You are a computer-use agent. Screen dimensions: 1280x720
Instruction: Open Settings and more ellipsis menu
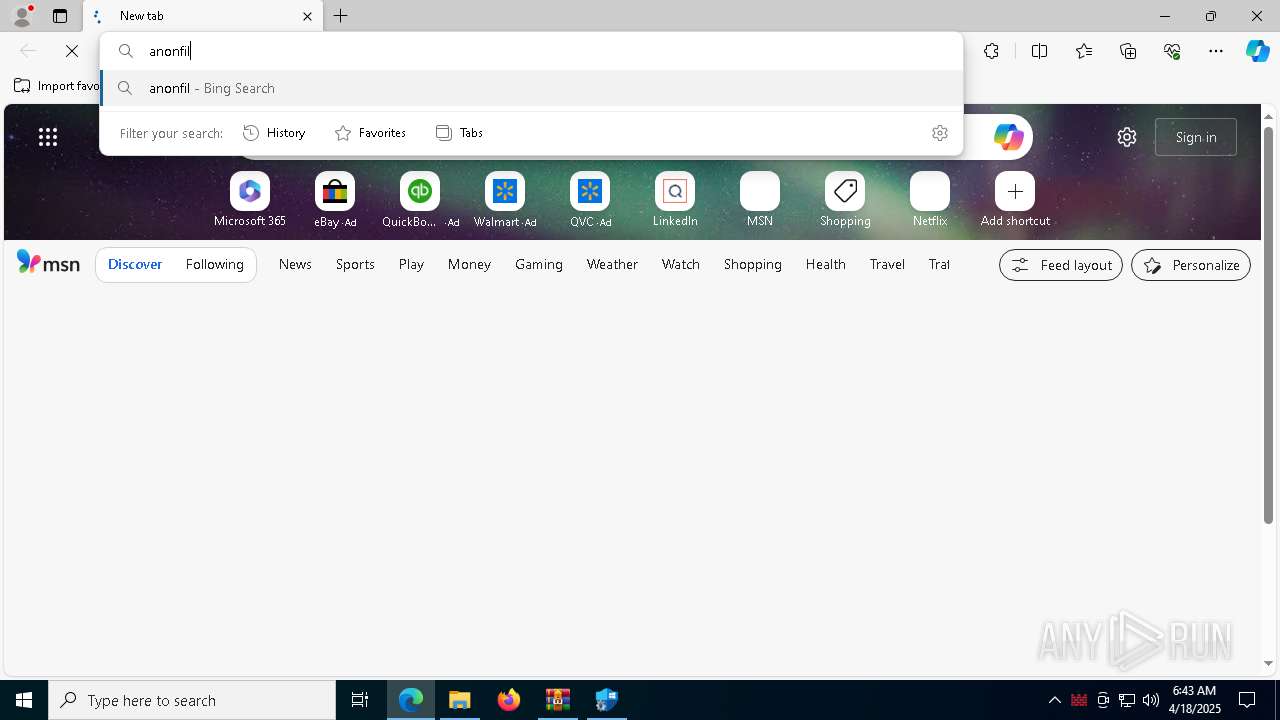point(1216,51)
